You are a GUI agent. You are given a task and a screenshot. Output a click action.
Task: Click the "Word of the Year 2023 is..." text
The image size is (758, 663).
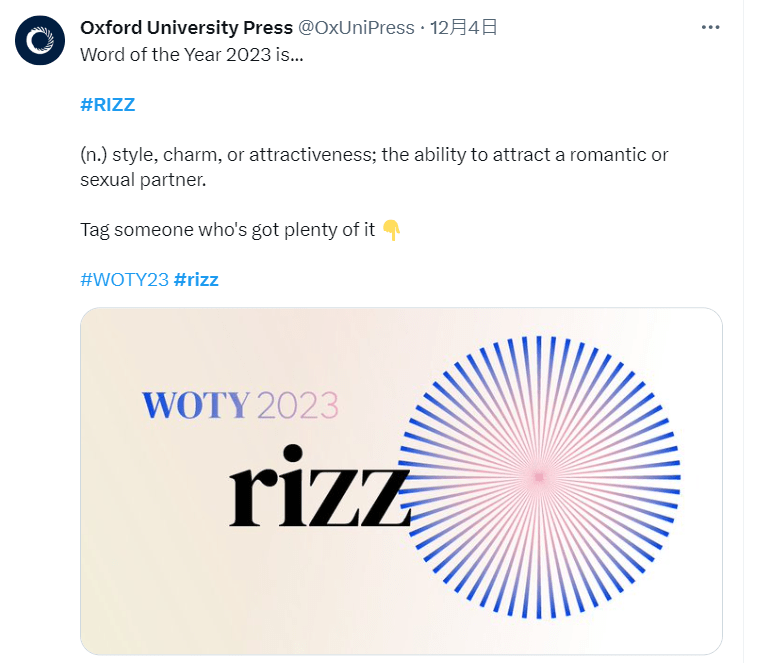point(191,54)
